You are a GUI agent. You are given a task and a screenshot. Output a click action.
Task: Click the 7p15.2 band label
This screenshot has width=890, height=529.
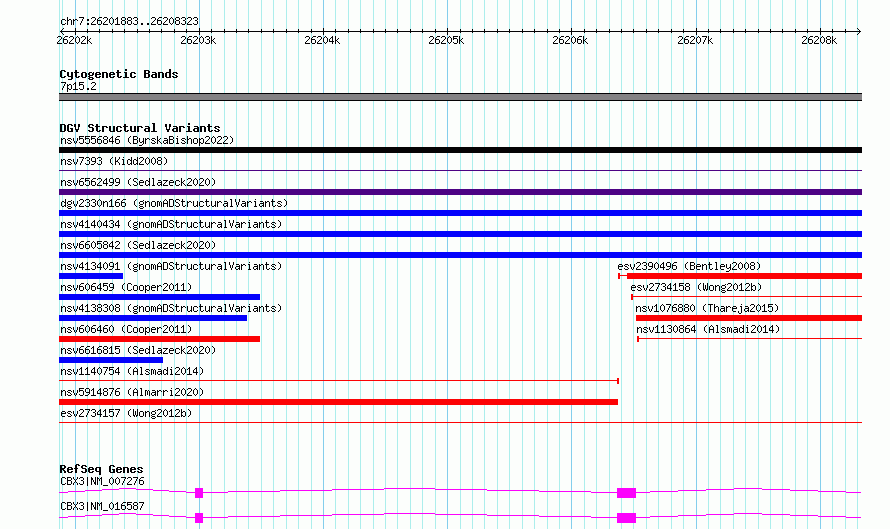pyautogui.click(x=78, y=86)
